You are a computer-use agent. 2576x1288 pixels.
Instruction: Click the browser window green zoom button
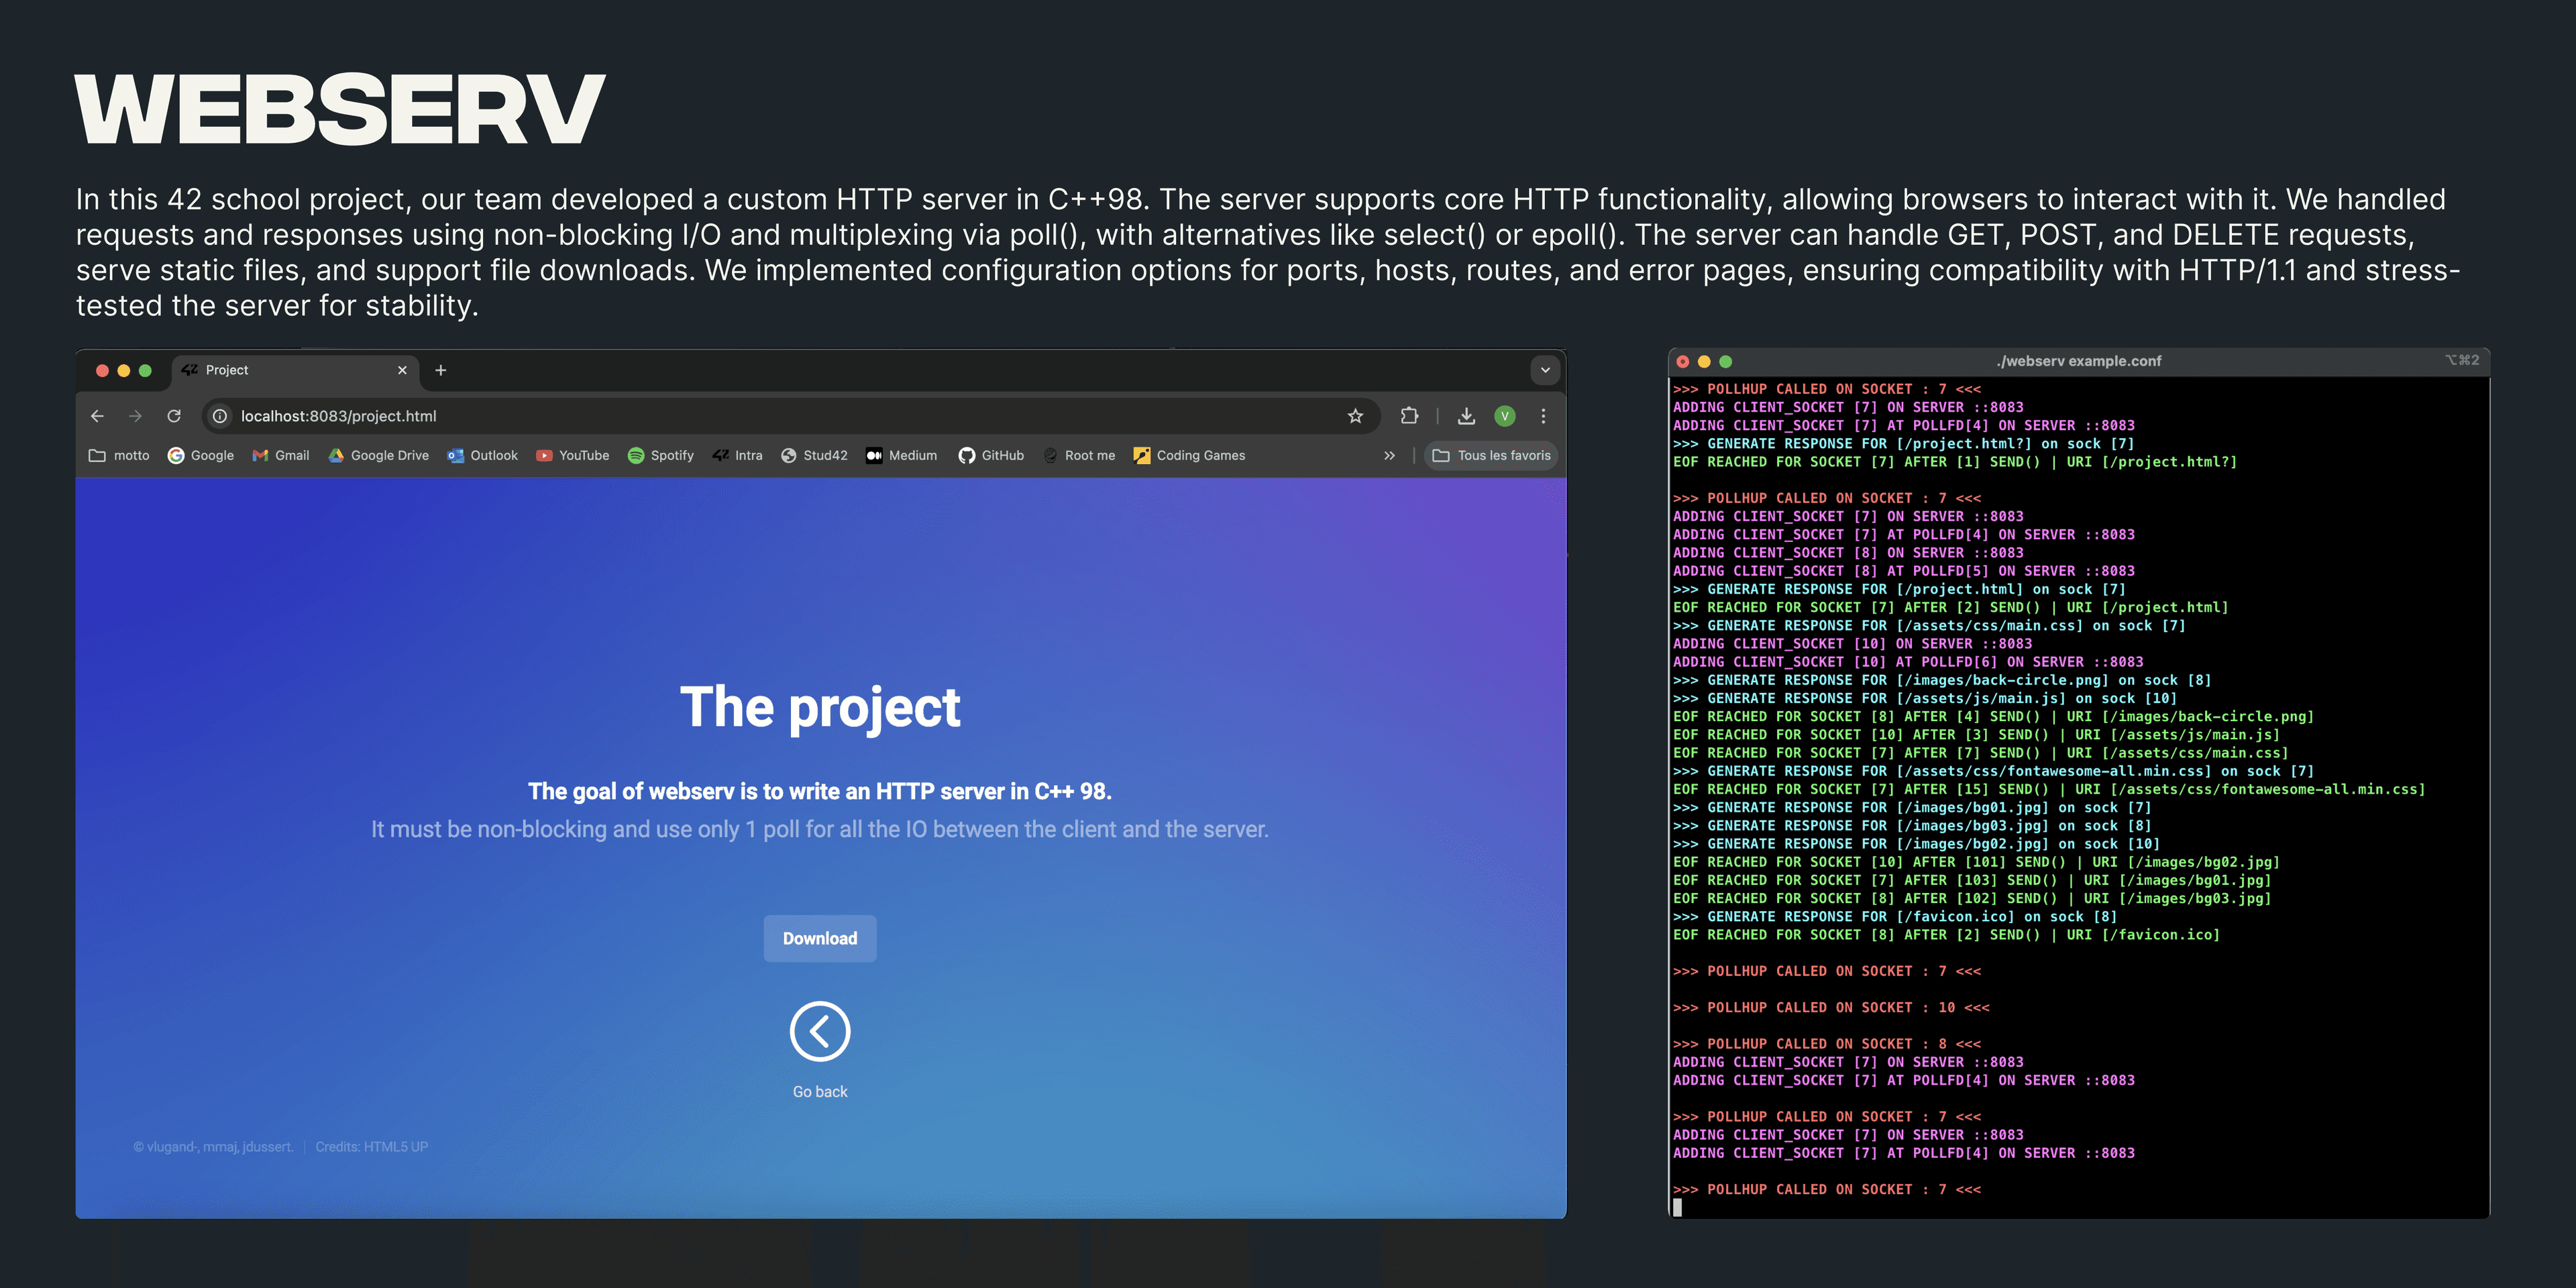(145, 370)
